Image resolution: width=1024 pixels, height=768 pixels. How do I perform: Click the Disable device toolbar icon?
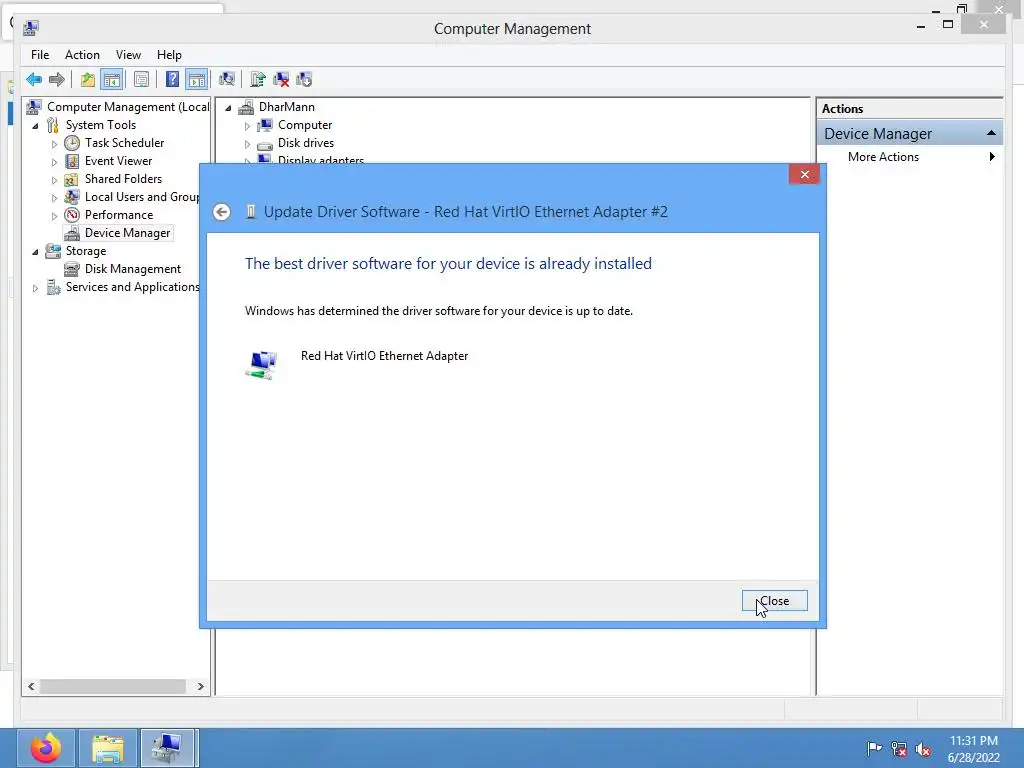click(x=304, y=80)
